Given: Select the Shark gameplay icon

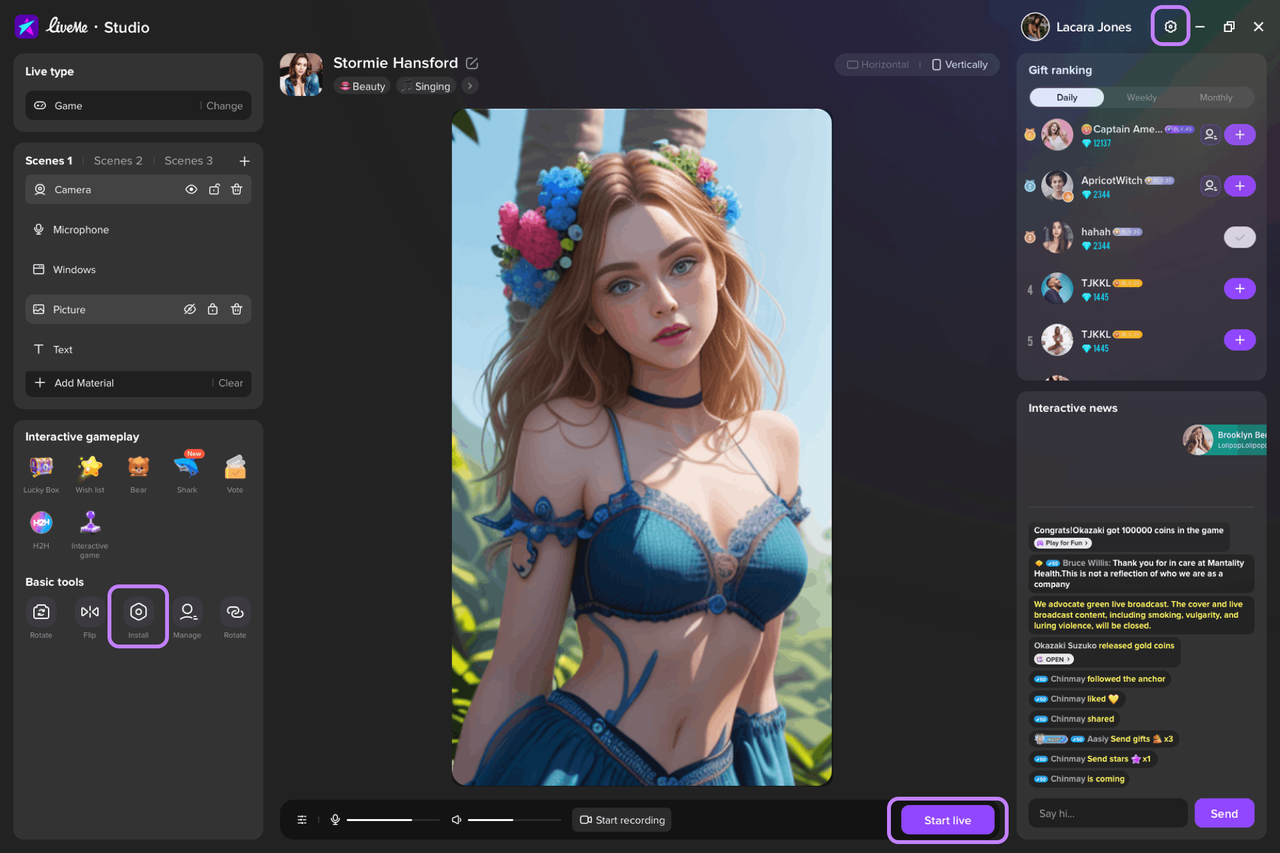Looking at the screenshot, I should 187,468.
